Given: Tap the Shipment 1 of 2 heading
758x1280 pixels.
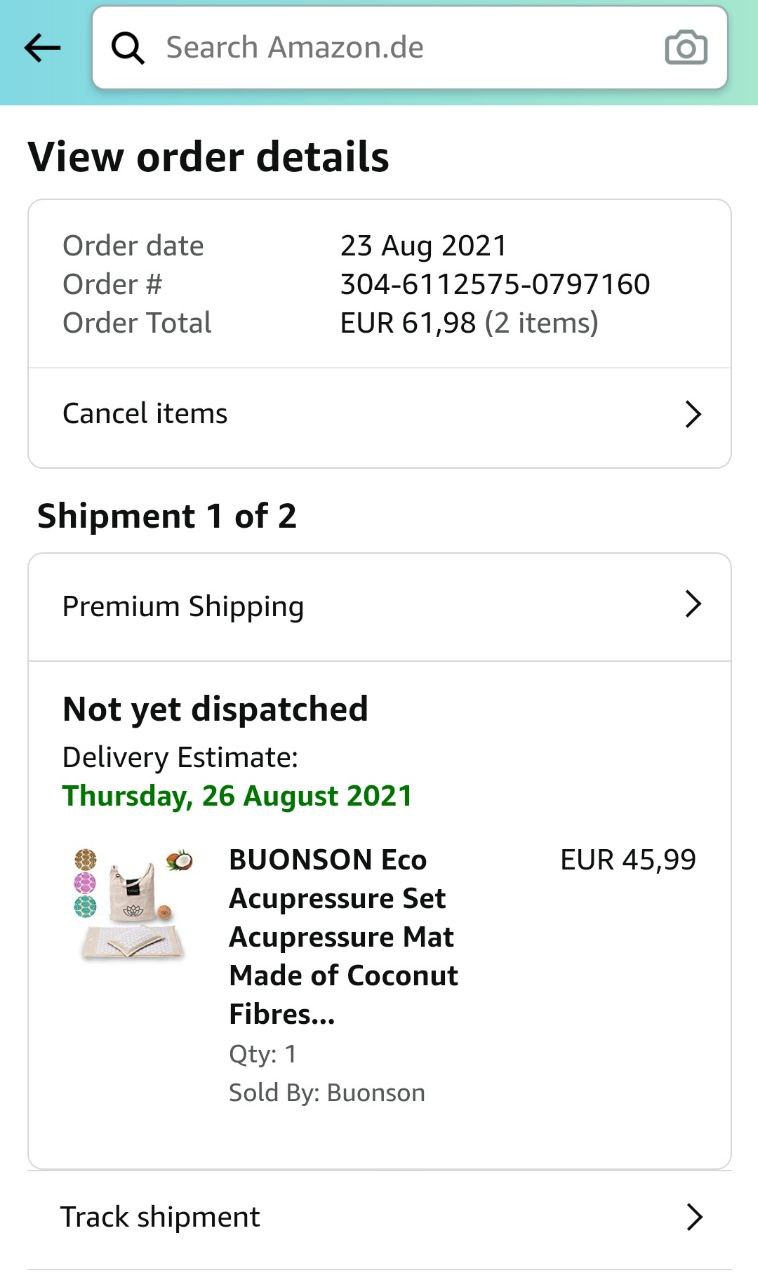Looking at the screenshot, I should (x=167, y=516).
